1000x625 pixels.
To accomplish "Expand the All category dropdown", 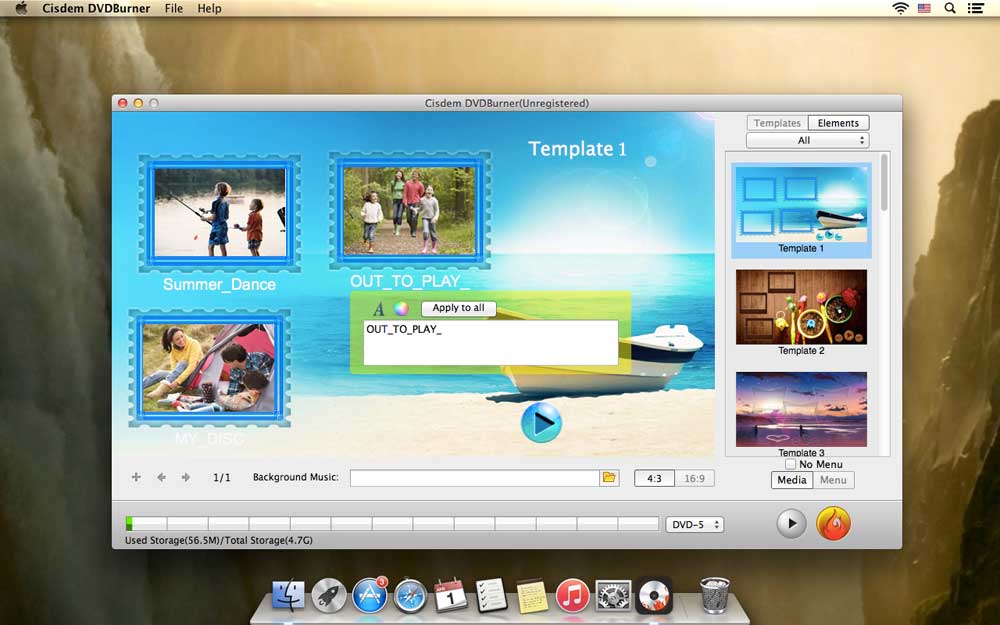I will 807,141.
